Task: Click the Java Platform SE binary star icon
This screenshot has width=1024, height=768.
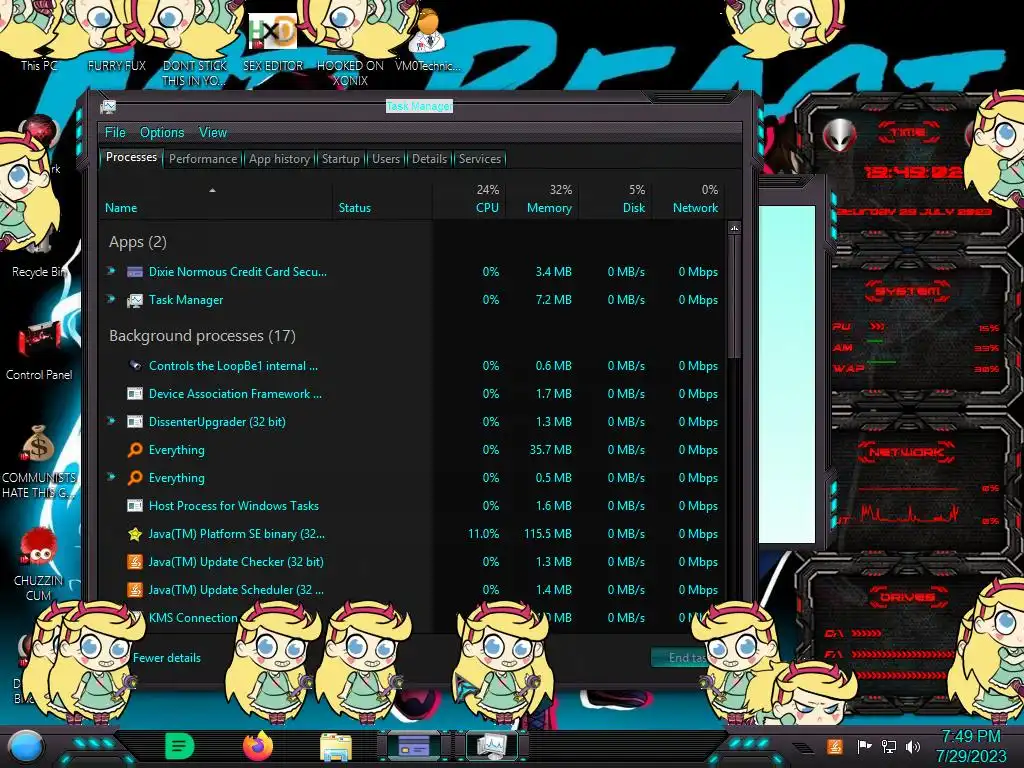Action: click(x=135, y=534)
